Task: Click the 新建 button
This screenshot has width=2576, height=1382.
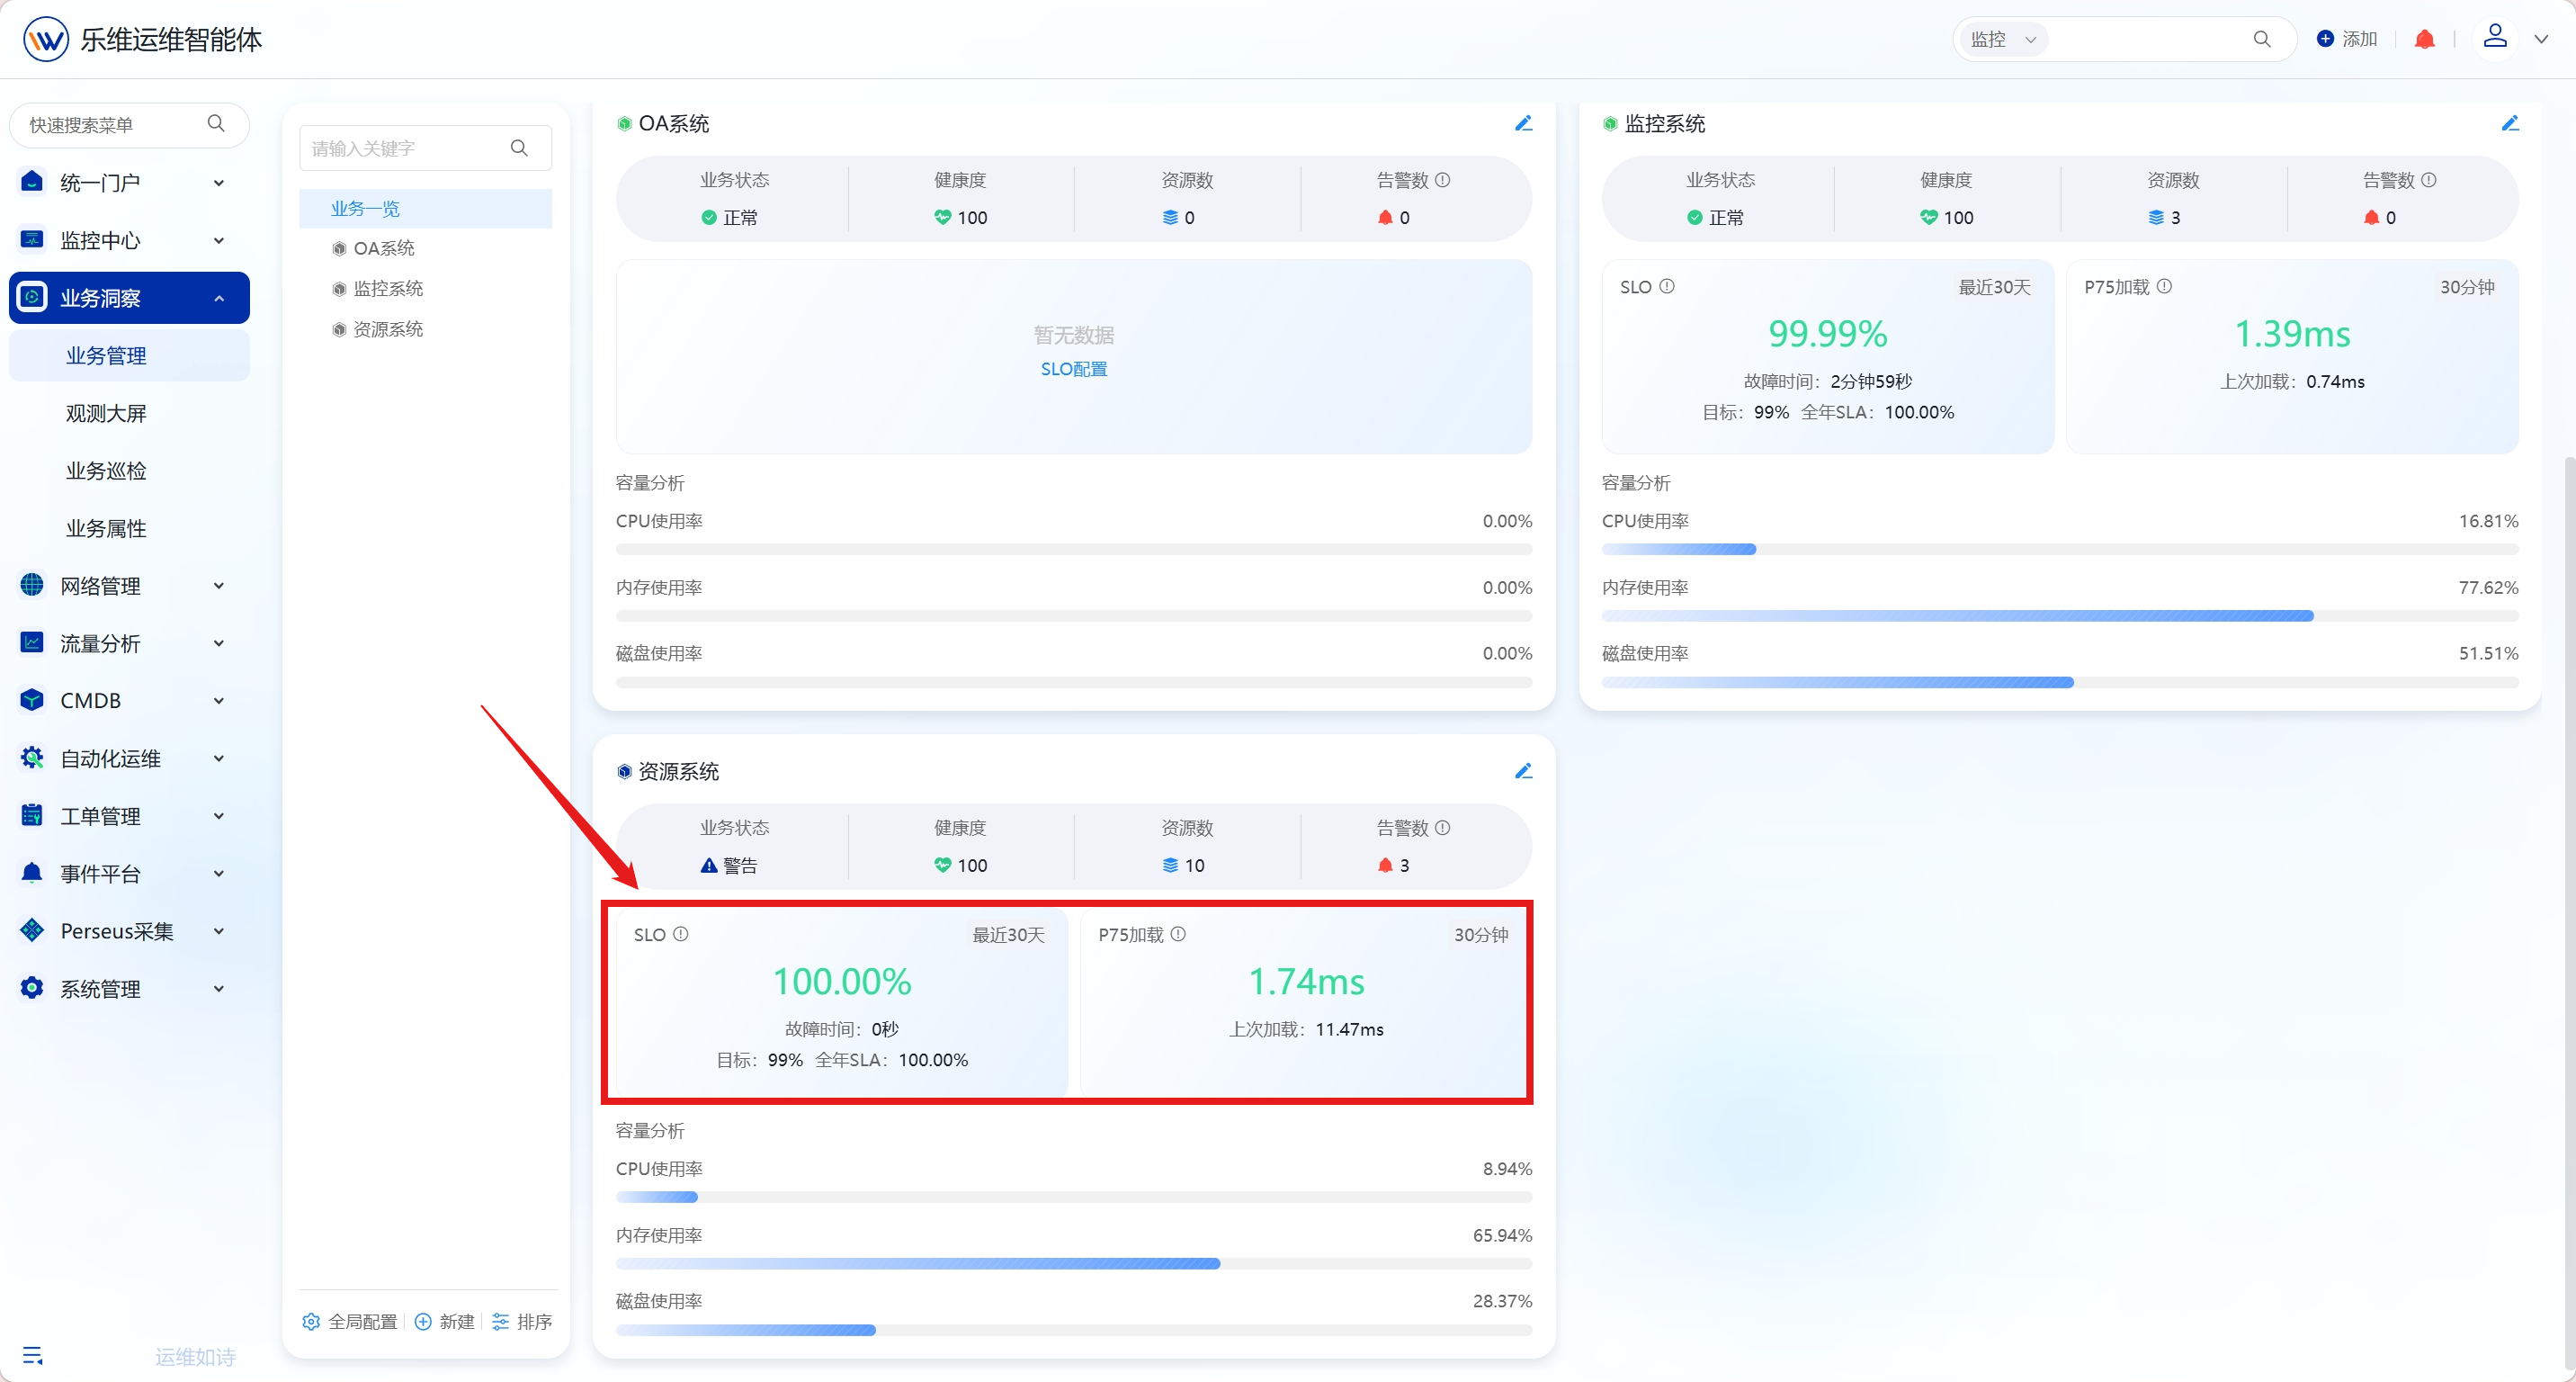Action: click(x=444, y=1322)
